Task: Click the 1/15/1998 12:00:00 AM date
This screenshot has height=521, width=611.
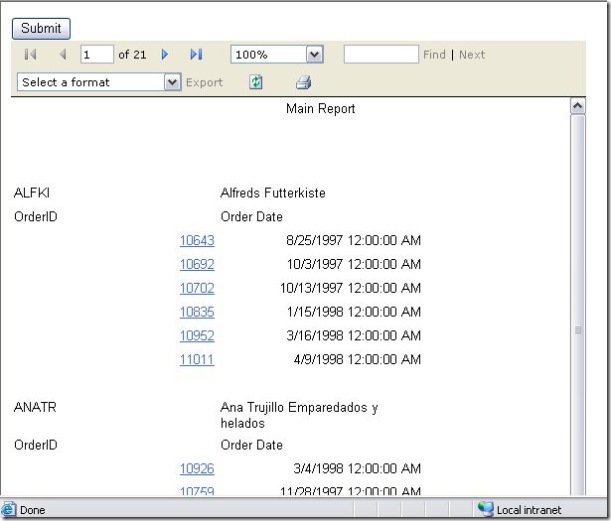Action: point(354,312)
